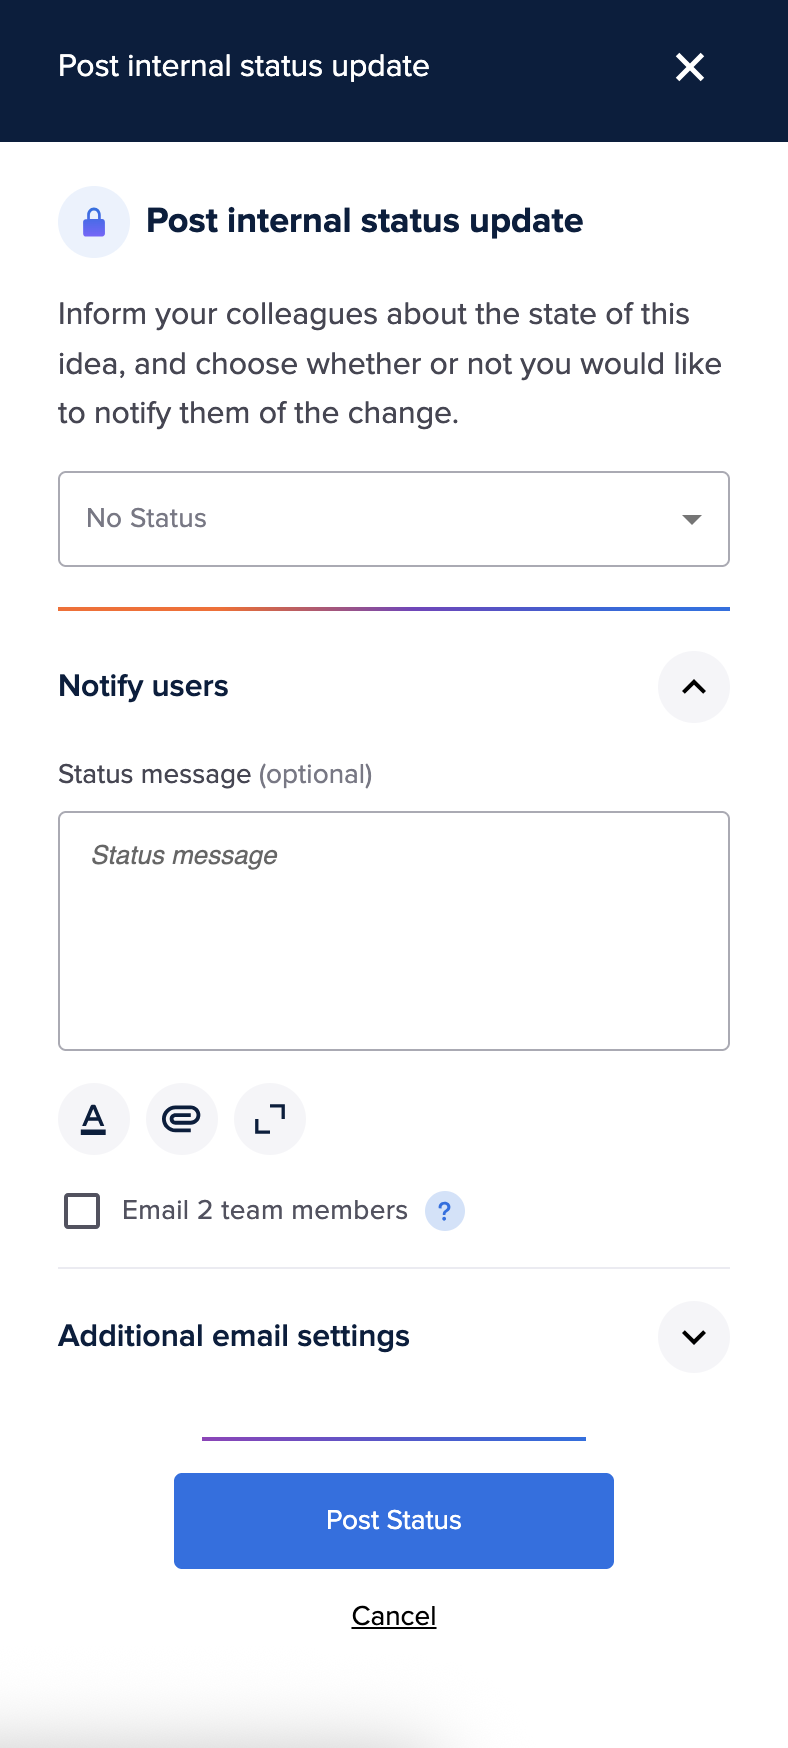Screen dimensions: 788x1748
Task: Tick the Email 2 team members checkbox
Action: (82, 1211)
